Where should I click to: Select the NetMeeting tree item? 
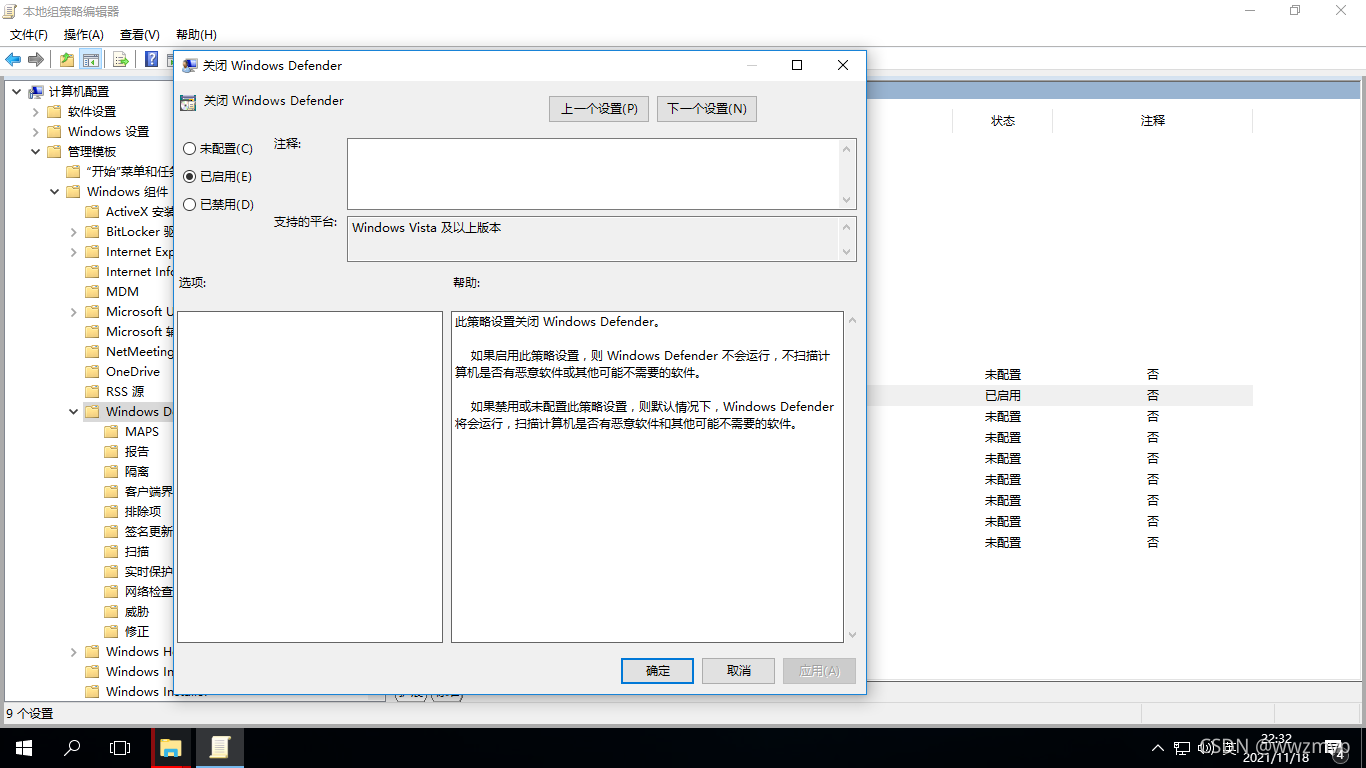click(139, 352)
